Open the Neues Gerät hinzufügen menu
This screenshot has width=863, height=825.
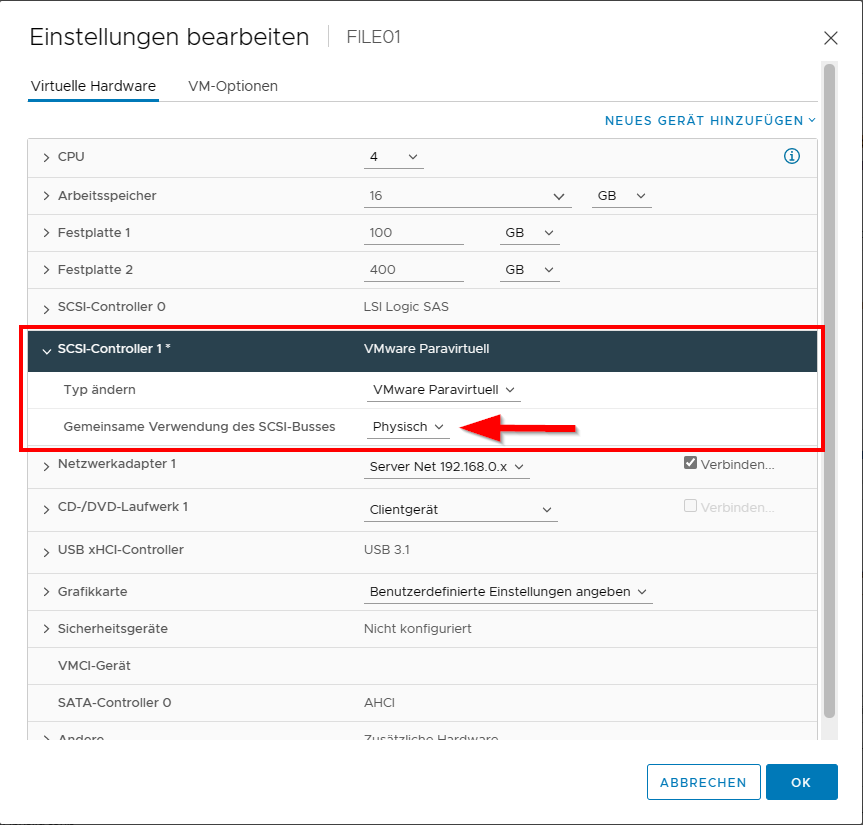[710, 120]
